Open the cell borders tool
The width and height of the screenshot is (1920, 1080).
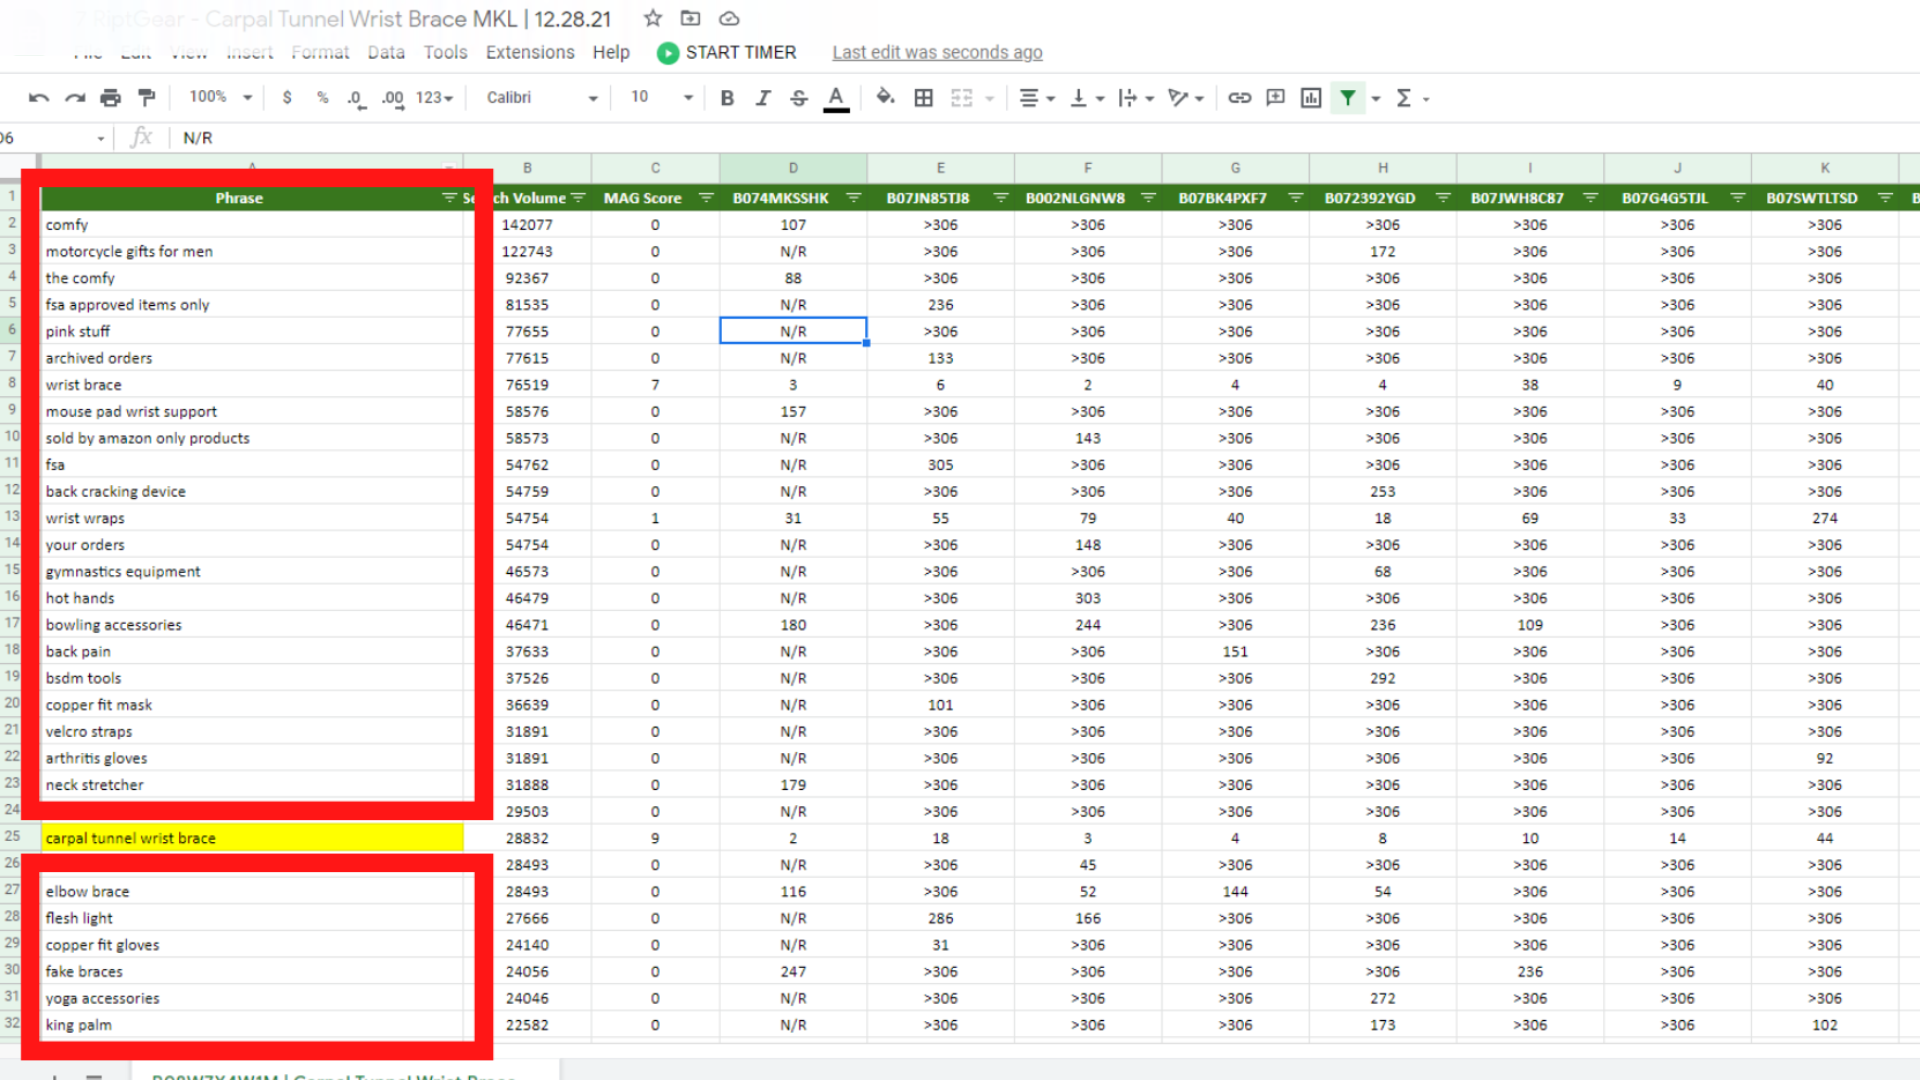[924, 98]
